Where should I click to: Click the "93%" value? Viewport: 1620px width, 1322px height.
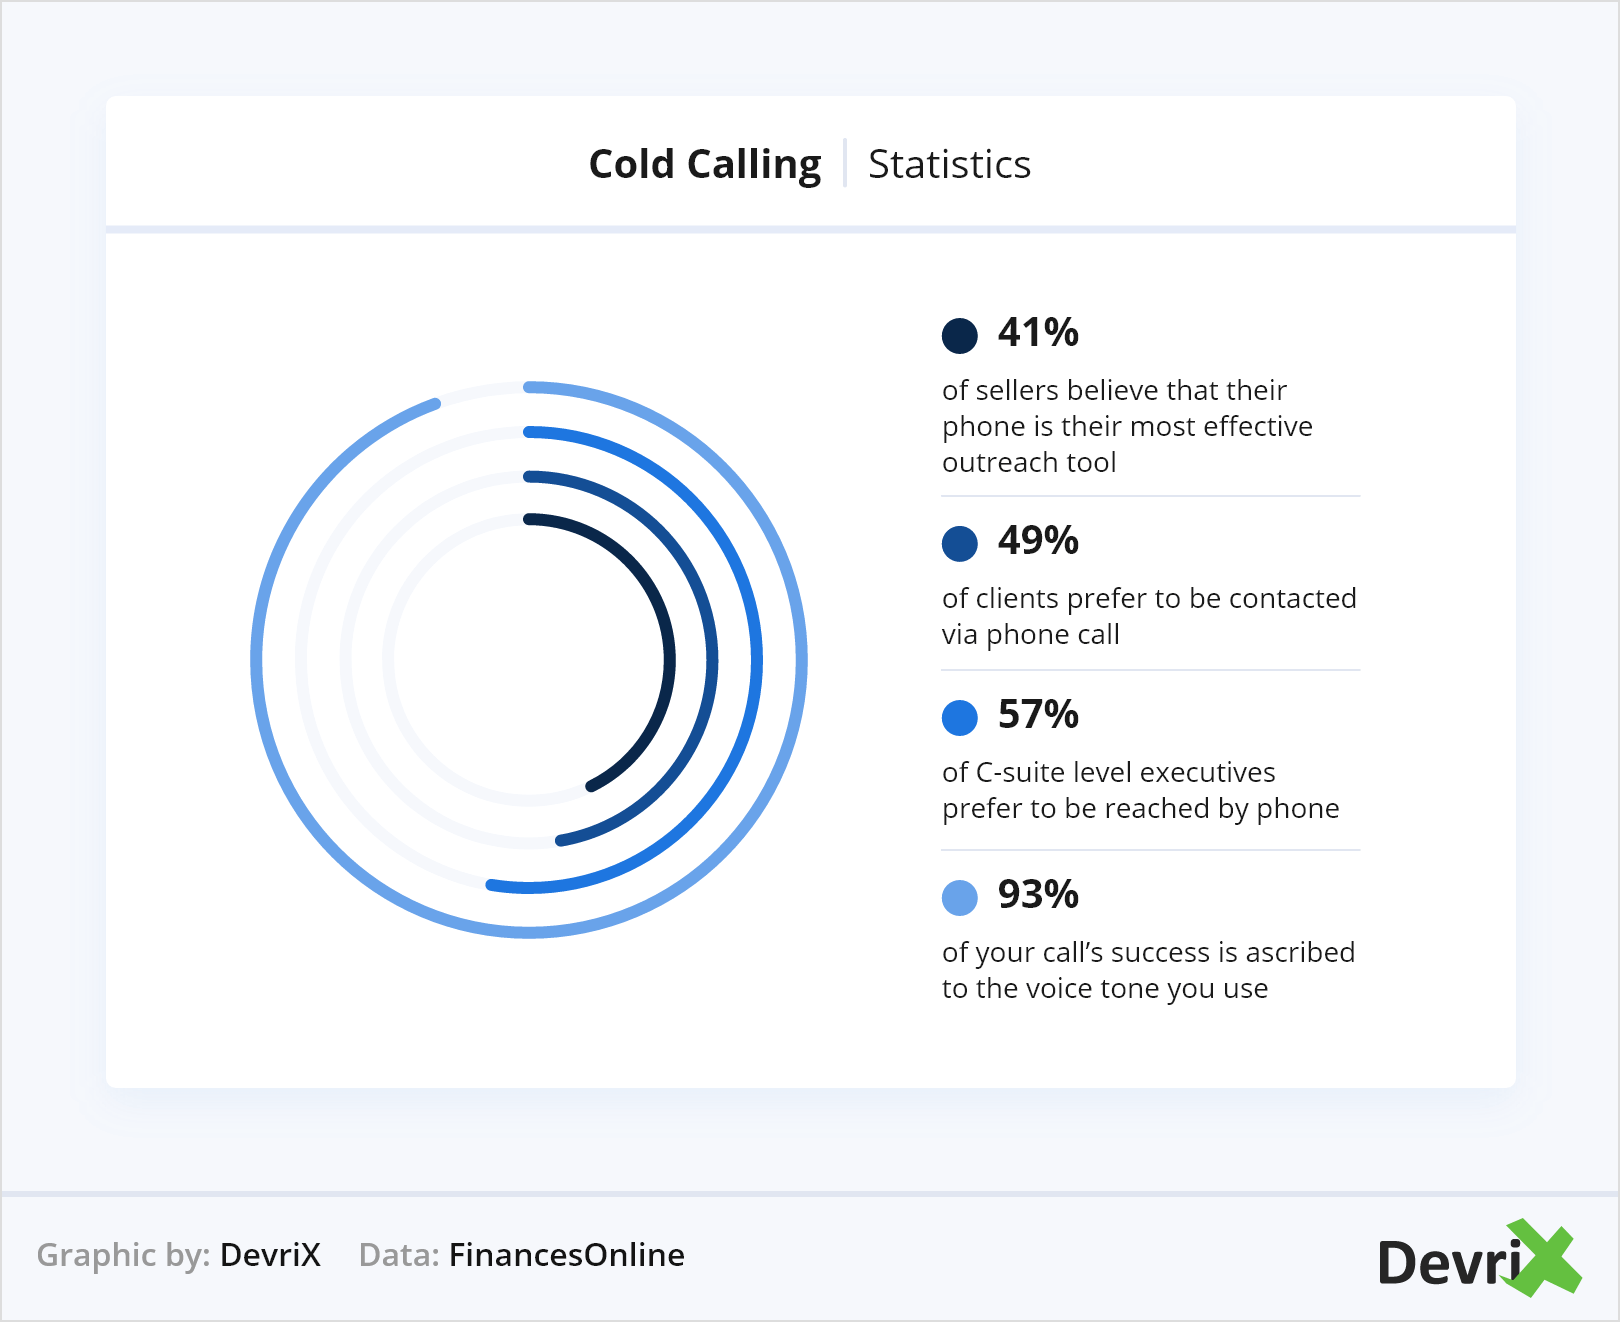[1038, 895]
